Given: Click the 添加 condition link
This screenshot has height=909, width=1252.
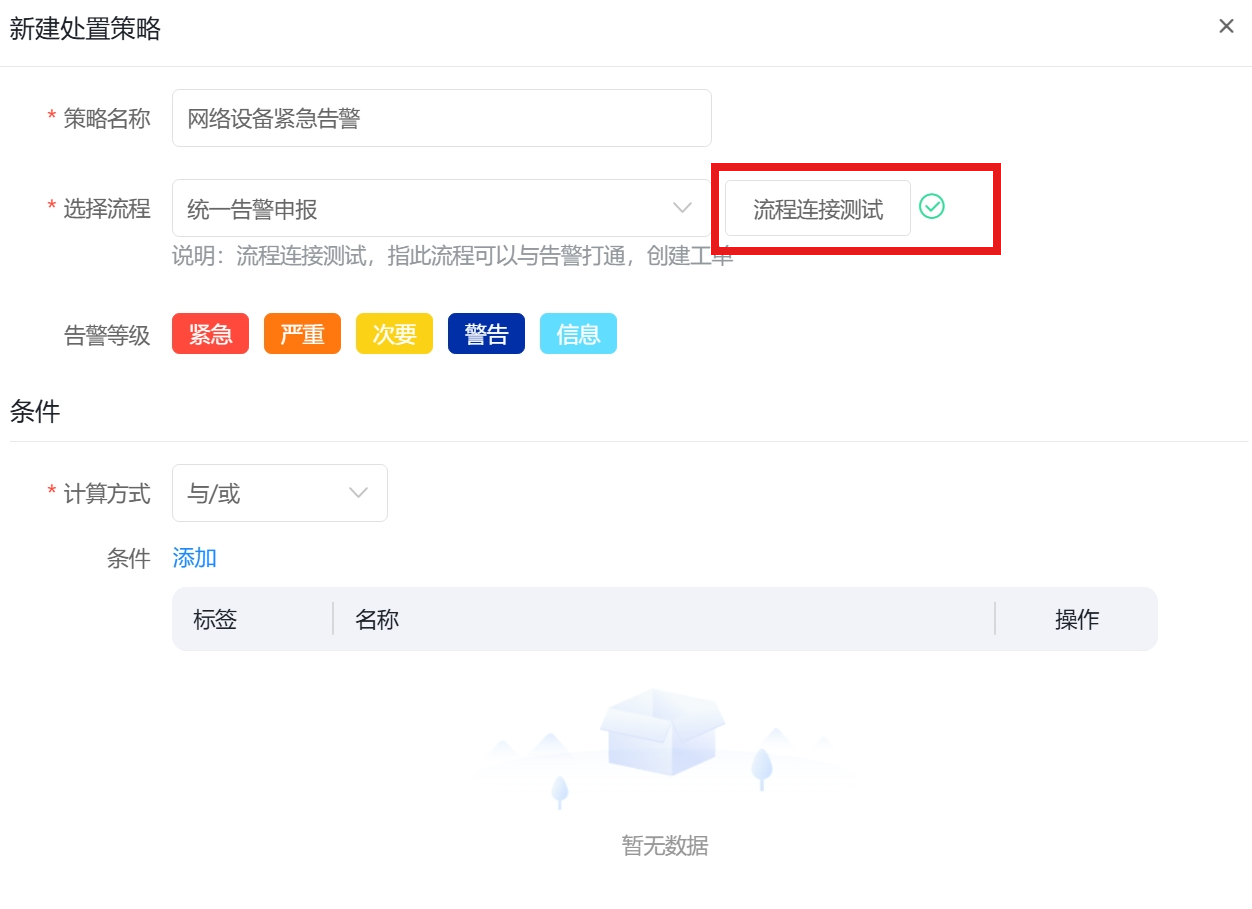Looking at the screenshot, I should click(195, 558).
